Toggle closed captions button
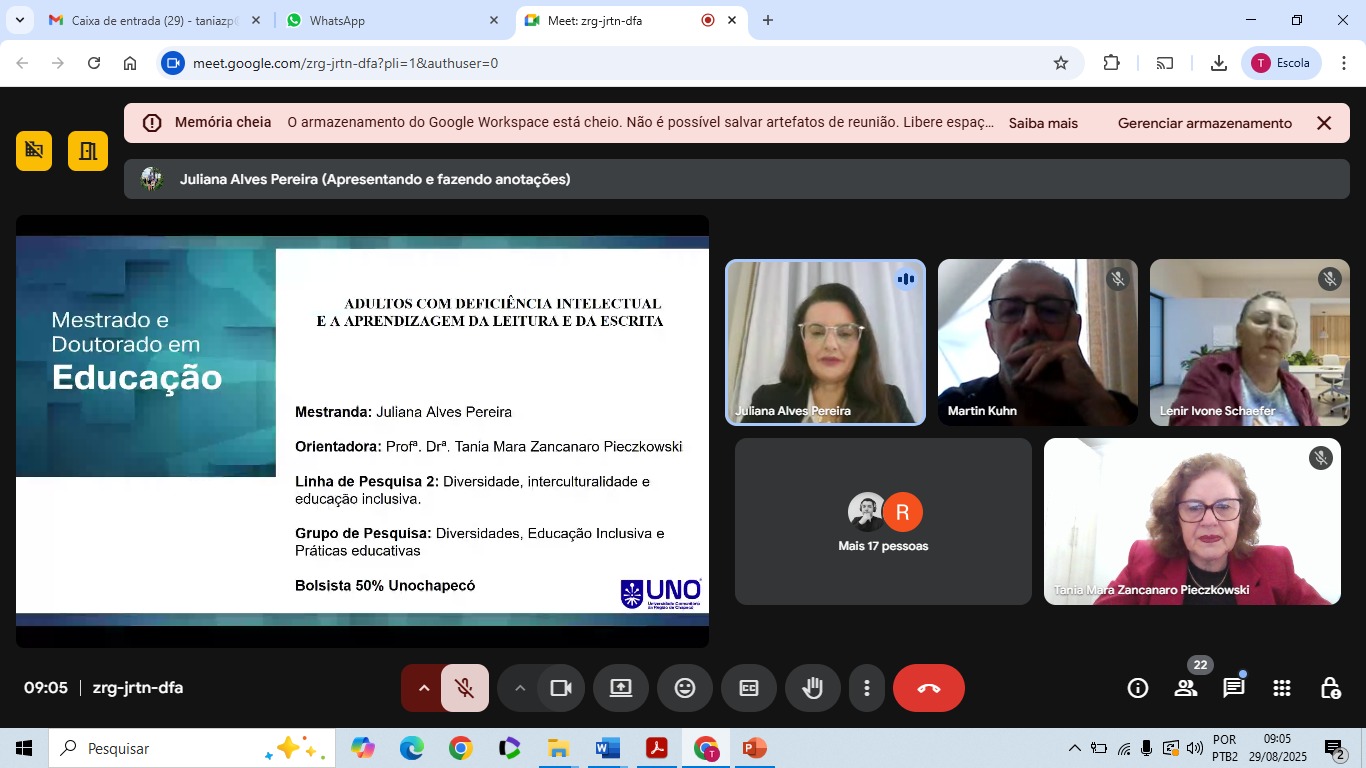Image resolution: width=1366 pixels, height=768 pixels. [x=748, y=688]
